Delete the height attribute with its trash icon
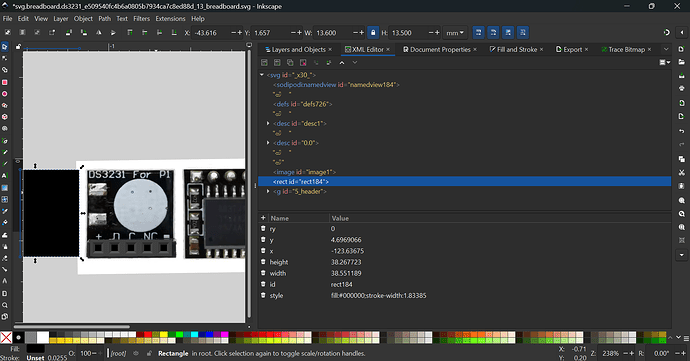This screenshot has width=690, height=361. pyautogui.click(x=263, y=262)
